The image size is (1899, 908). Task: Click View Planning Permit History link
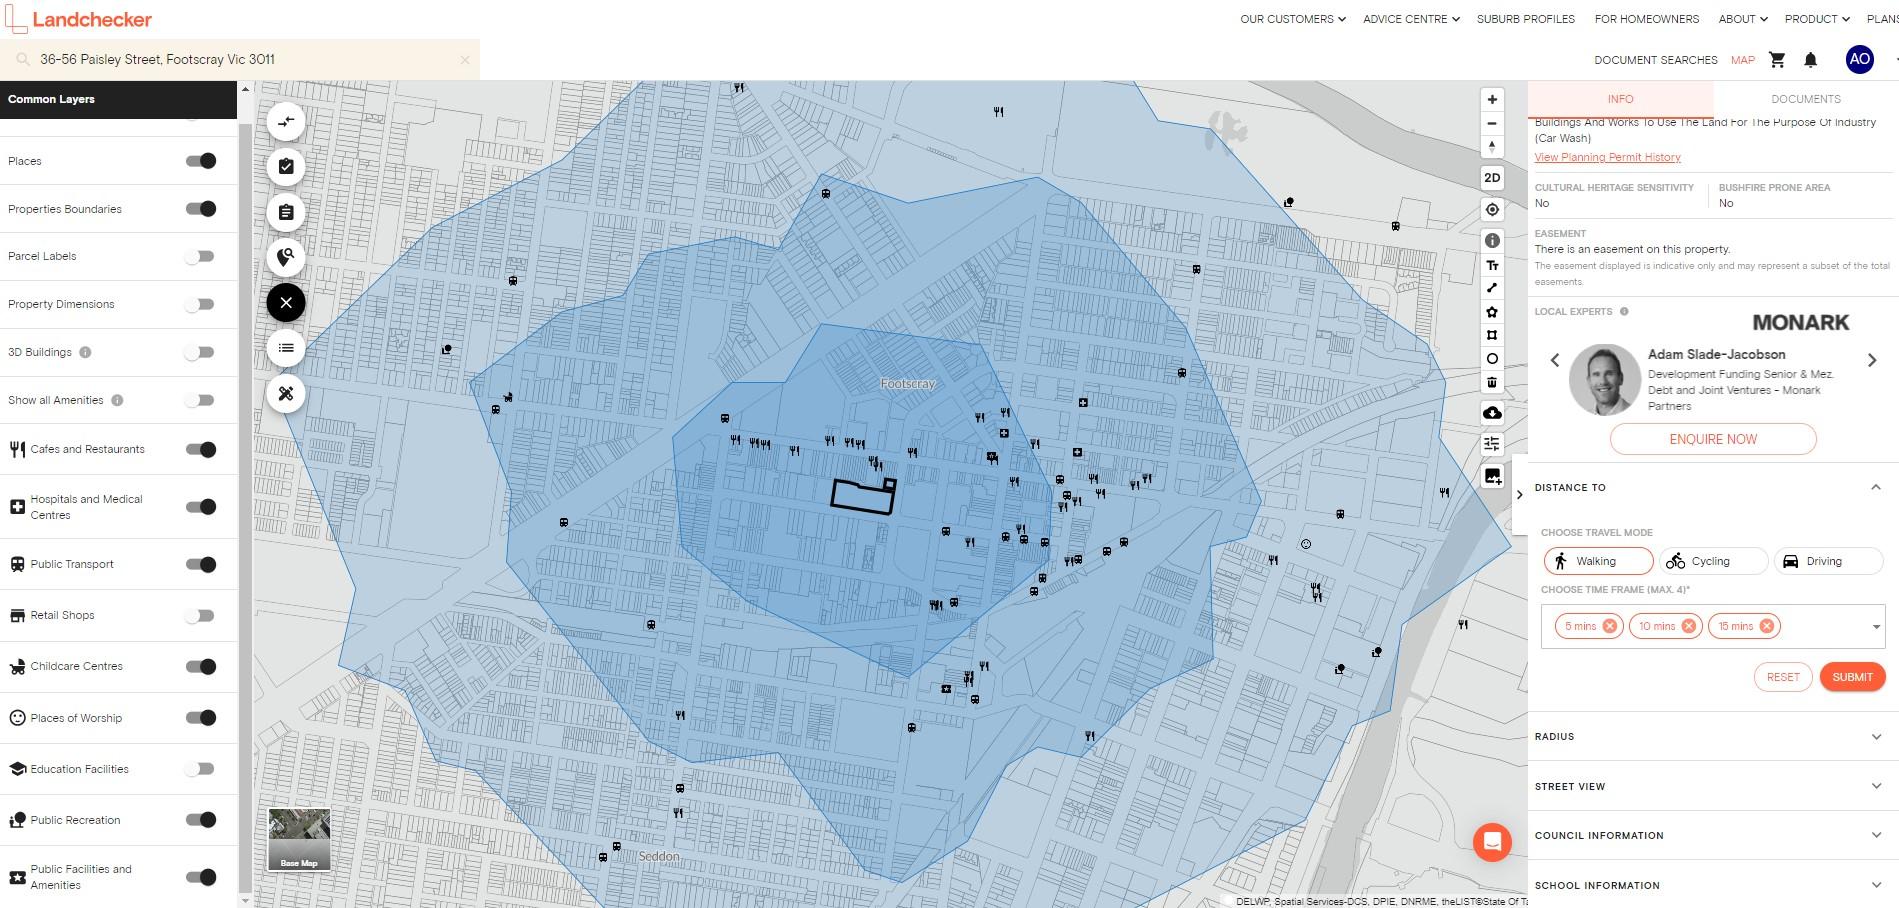point(1607,157)
